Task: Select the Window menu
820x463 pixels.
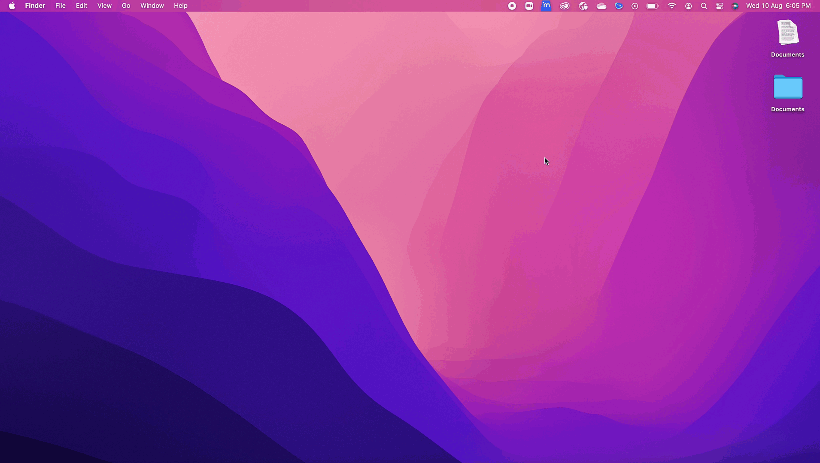Action: (x=152, y=6)
